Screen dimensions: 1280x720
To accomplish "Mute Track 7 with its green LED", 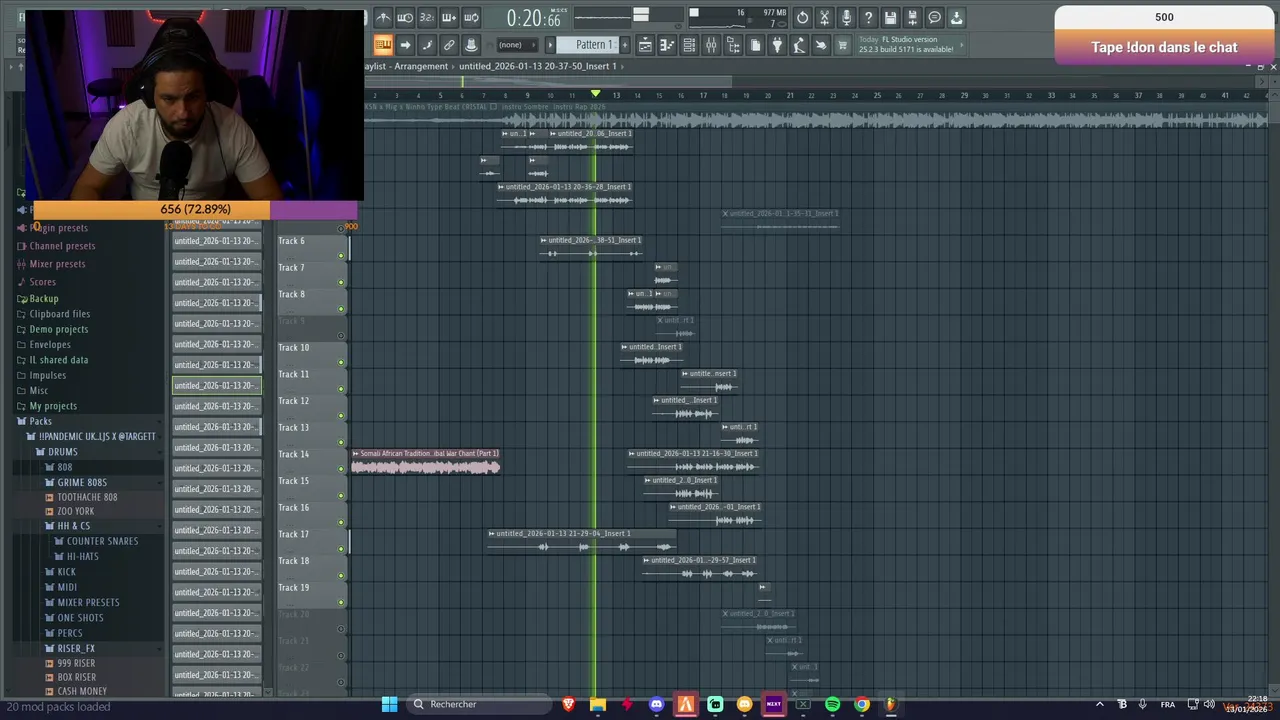I will click(341, 282).
